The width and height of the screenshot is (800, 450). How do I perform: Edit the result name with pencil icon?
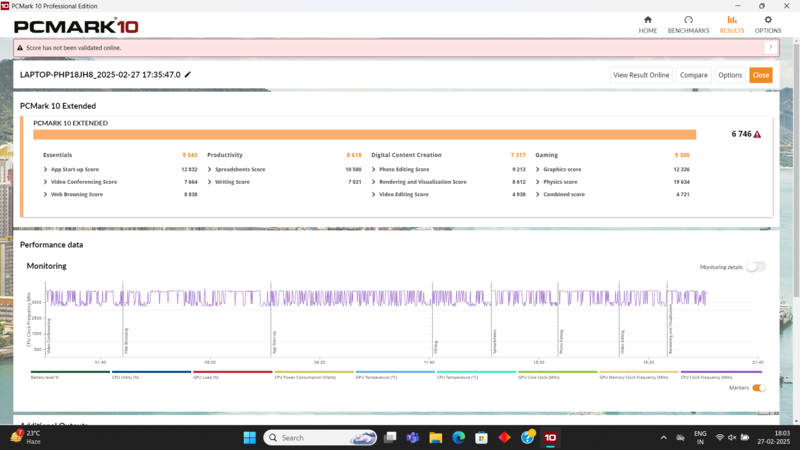coord(188,74)
